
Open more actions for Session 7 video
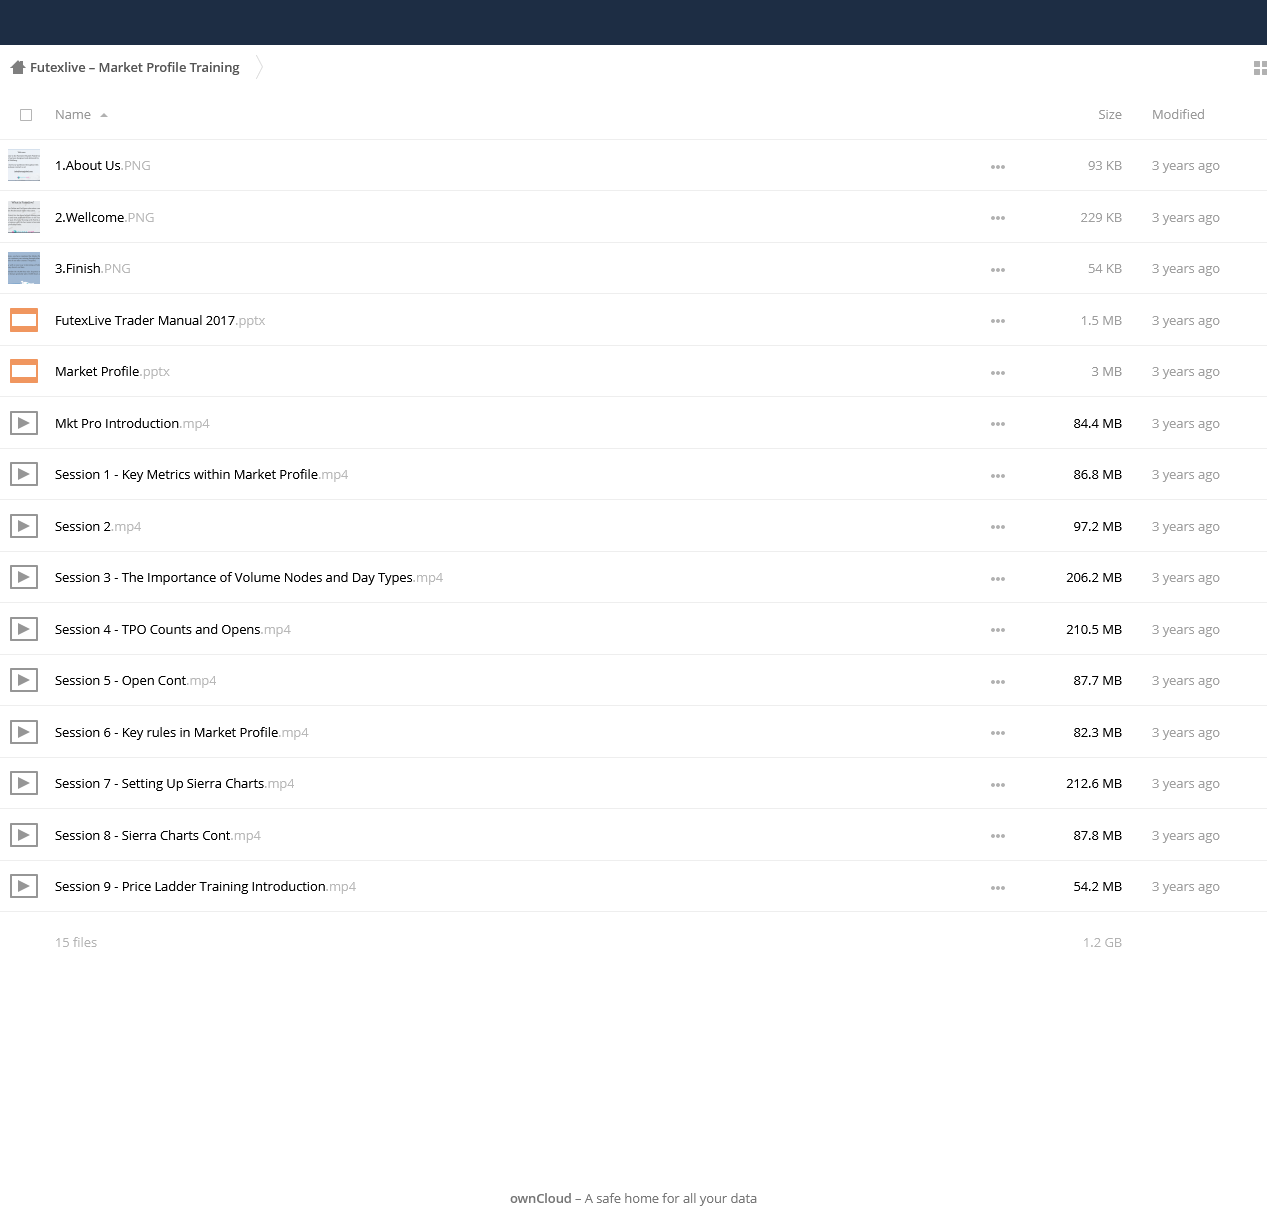998,785
